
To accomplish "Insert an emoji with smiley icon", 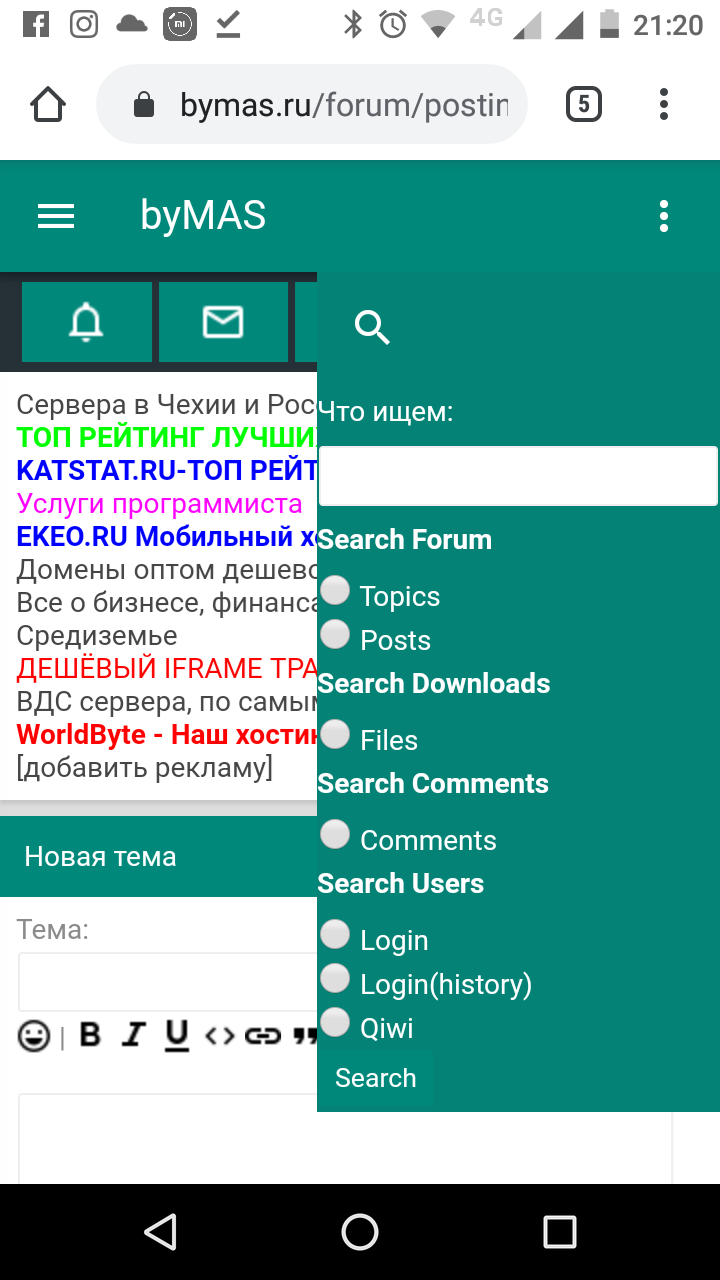I will click(34, 1036).
